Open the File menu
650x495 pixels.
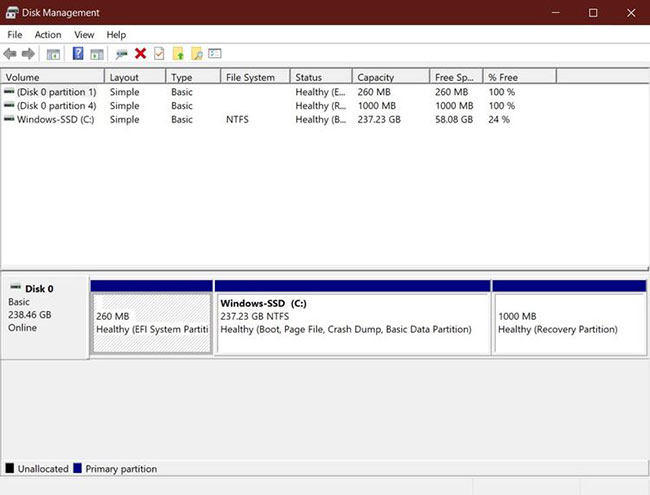click(15, 34)
